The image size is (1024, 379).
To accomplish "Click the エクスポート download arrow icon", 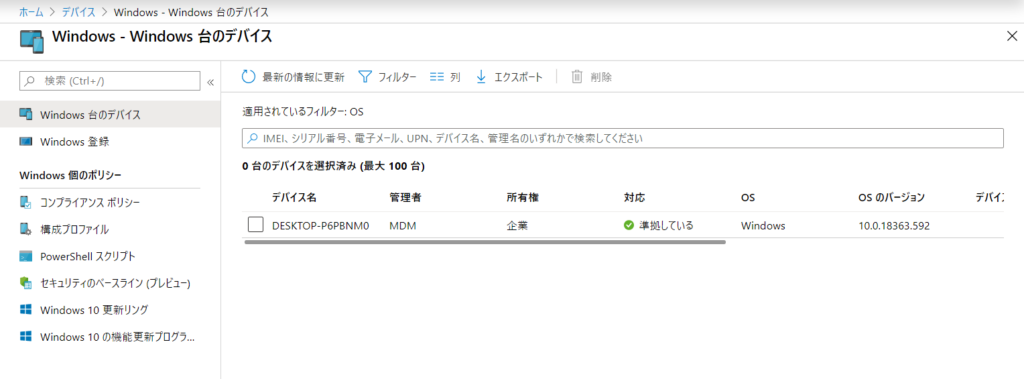I will 481,76.
